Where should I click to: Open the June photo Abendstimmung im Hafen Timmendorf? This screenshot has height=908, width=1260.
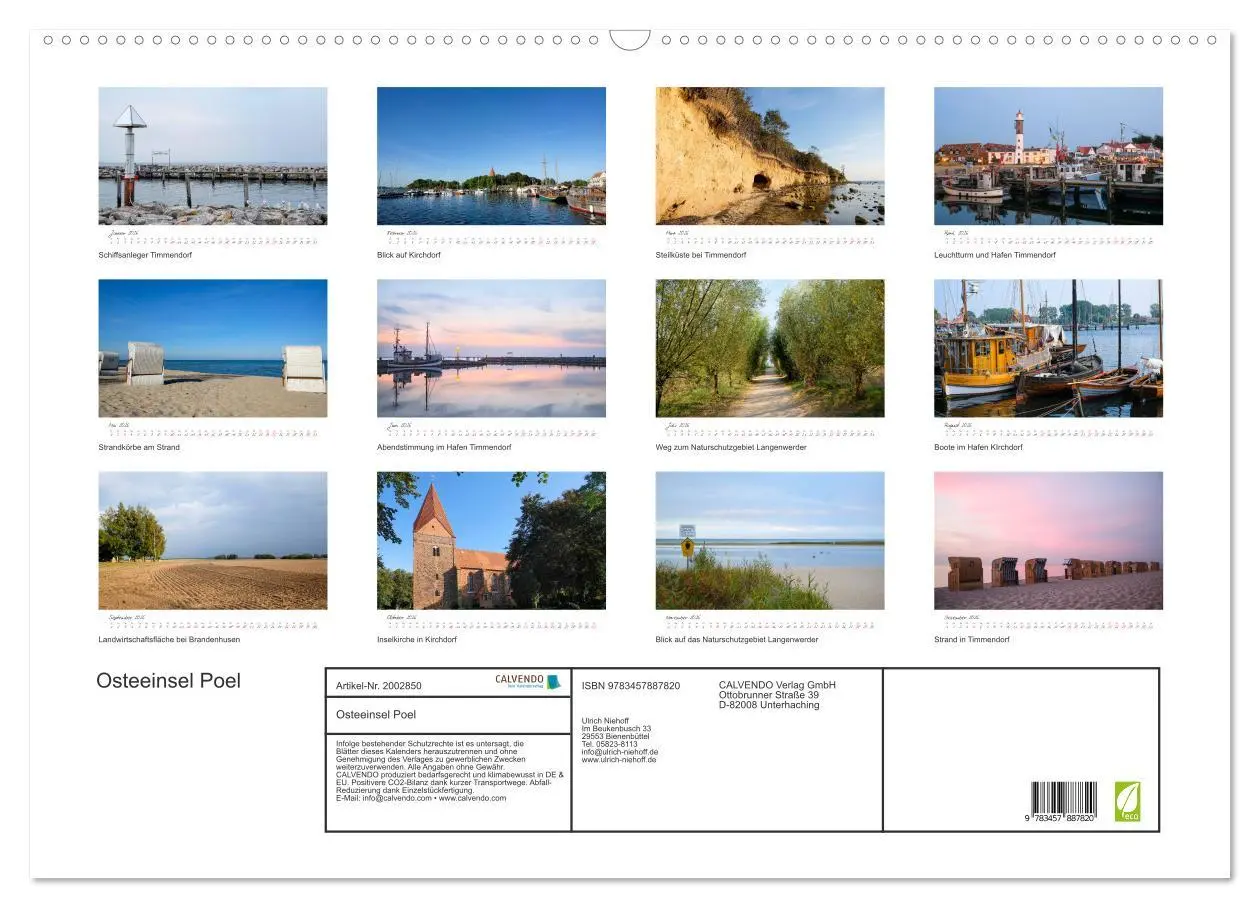[x=492, y=348]
